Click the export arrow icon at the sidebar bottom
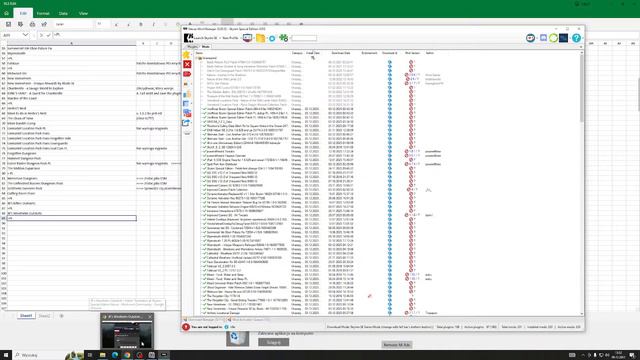 (187, 122)
